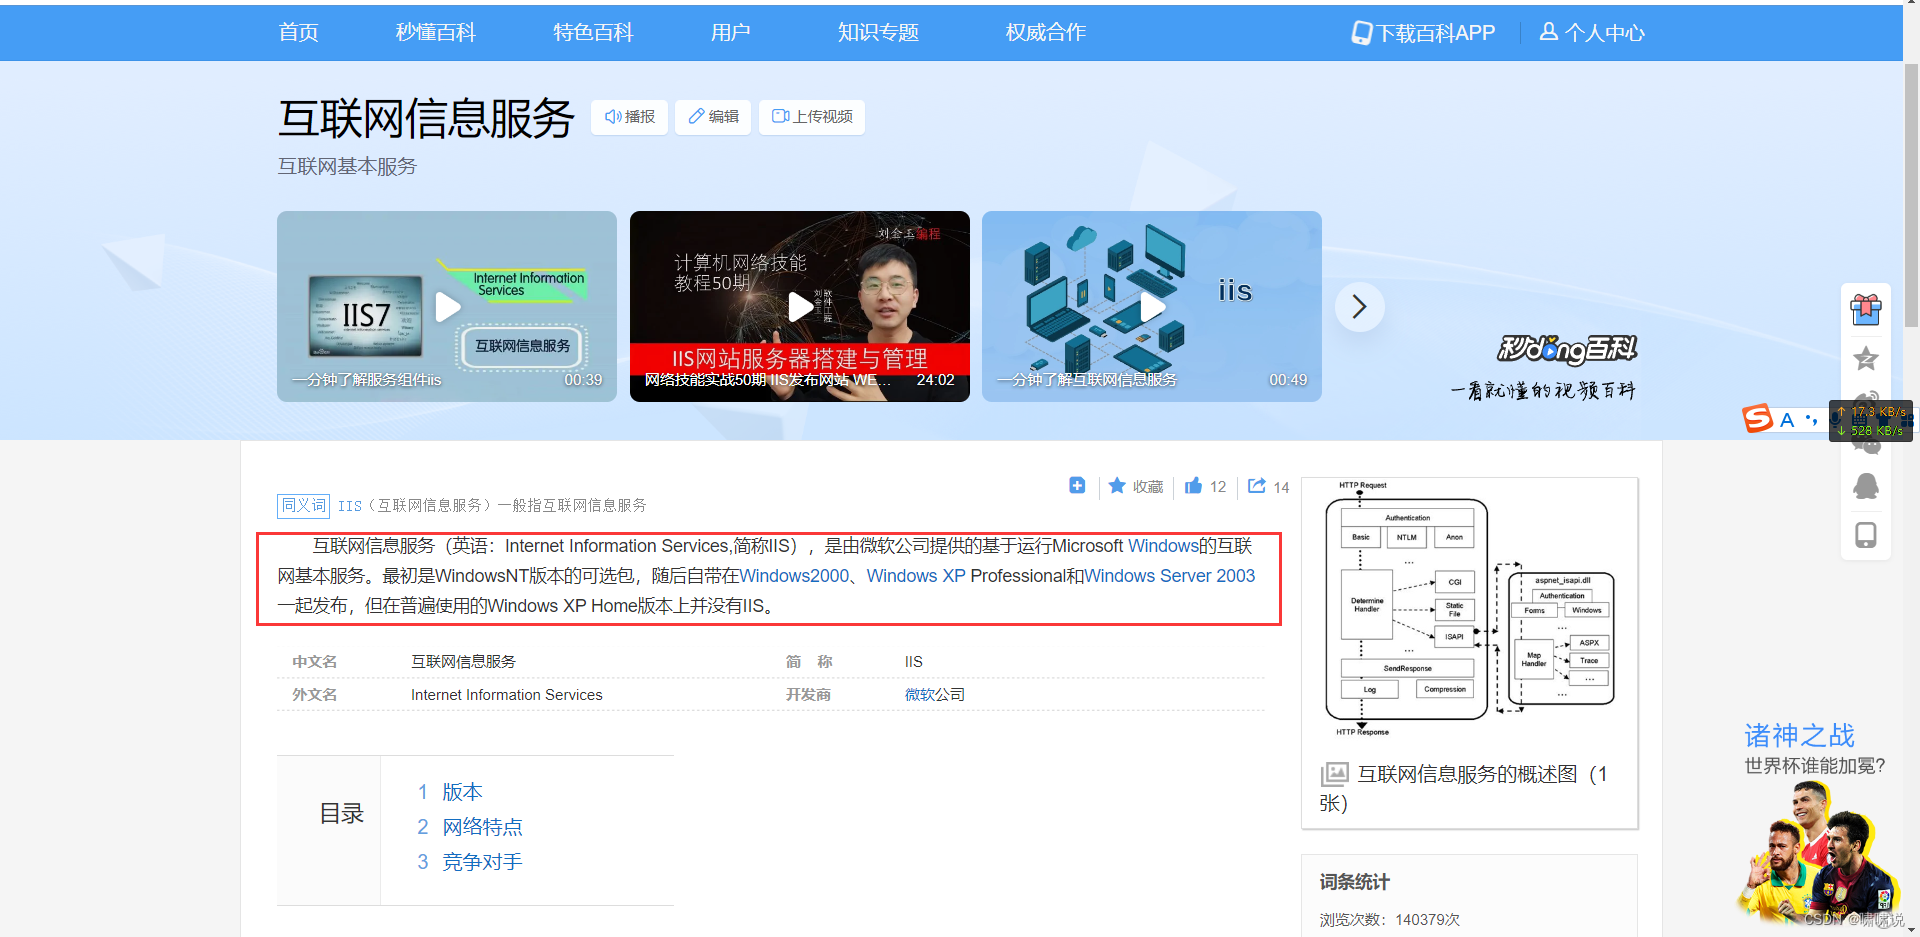Open the Windows link in the intro

[x=1163, y=546]
